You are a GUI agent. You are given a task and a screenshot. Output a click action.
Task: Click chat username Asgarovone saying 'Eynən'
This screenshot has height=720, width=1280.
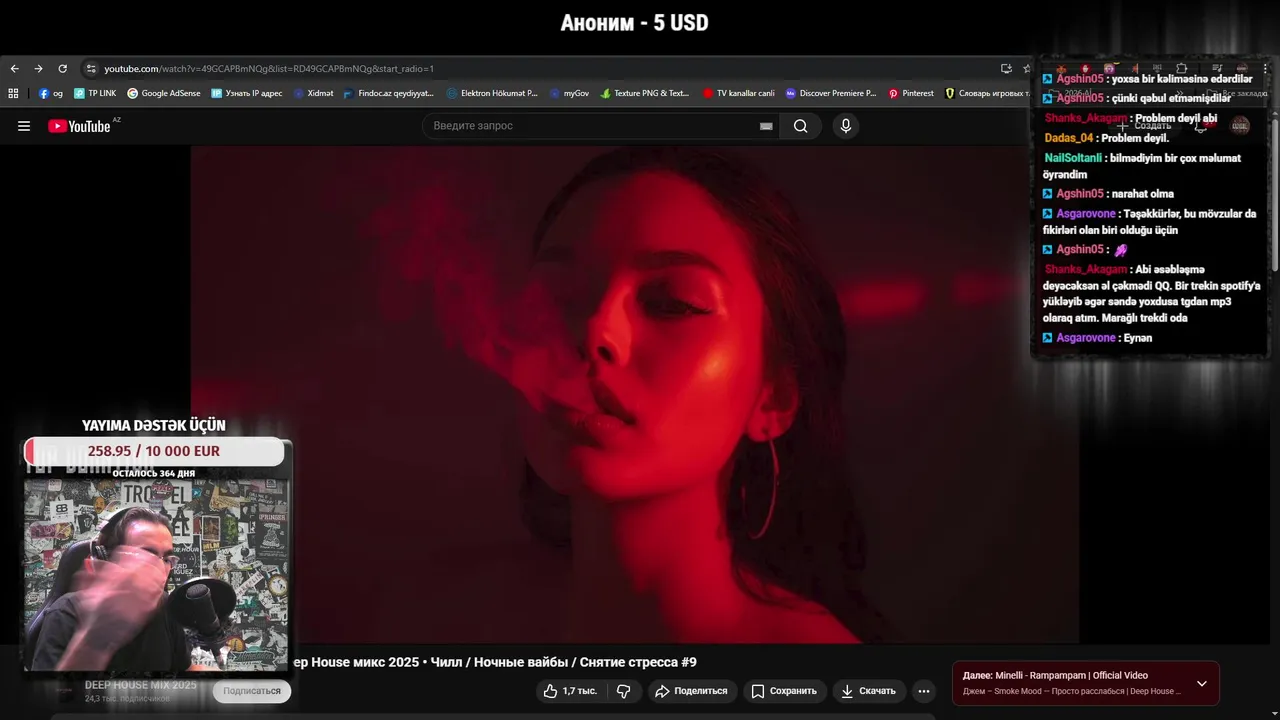(1086, 338)
